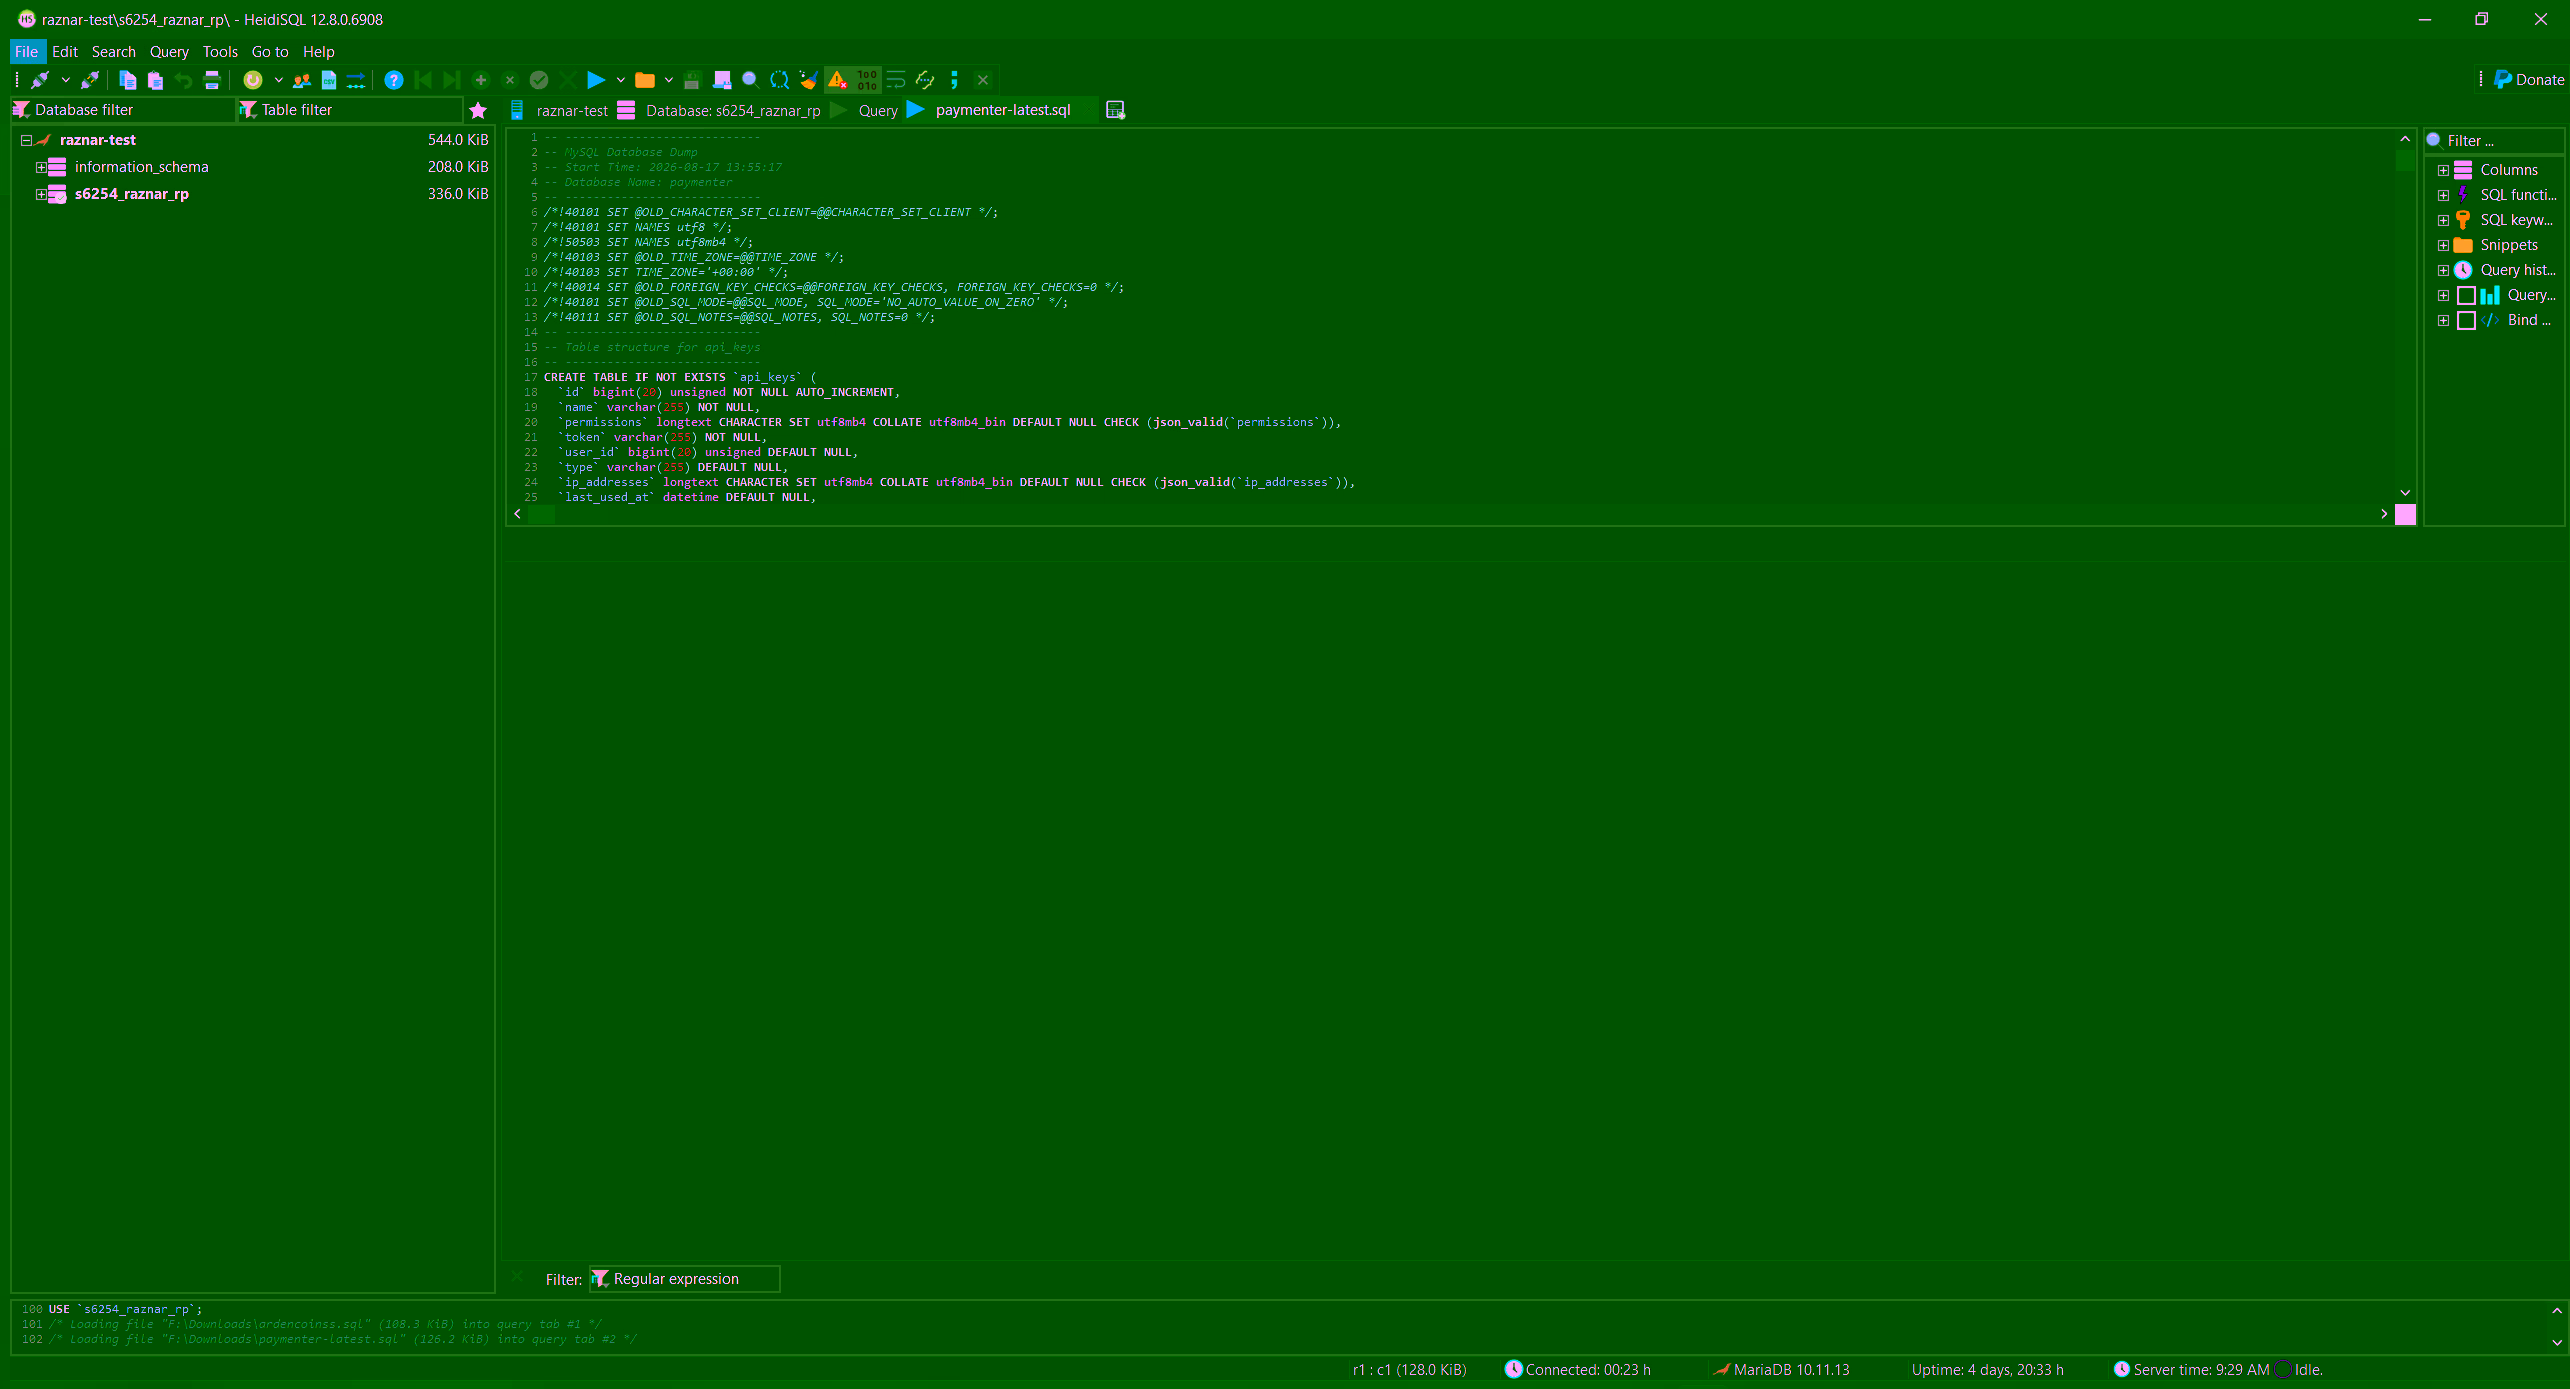2570x1389 pixels.
Task: Select s6254_raznar_rp in database tree
Action: 132,194
